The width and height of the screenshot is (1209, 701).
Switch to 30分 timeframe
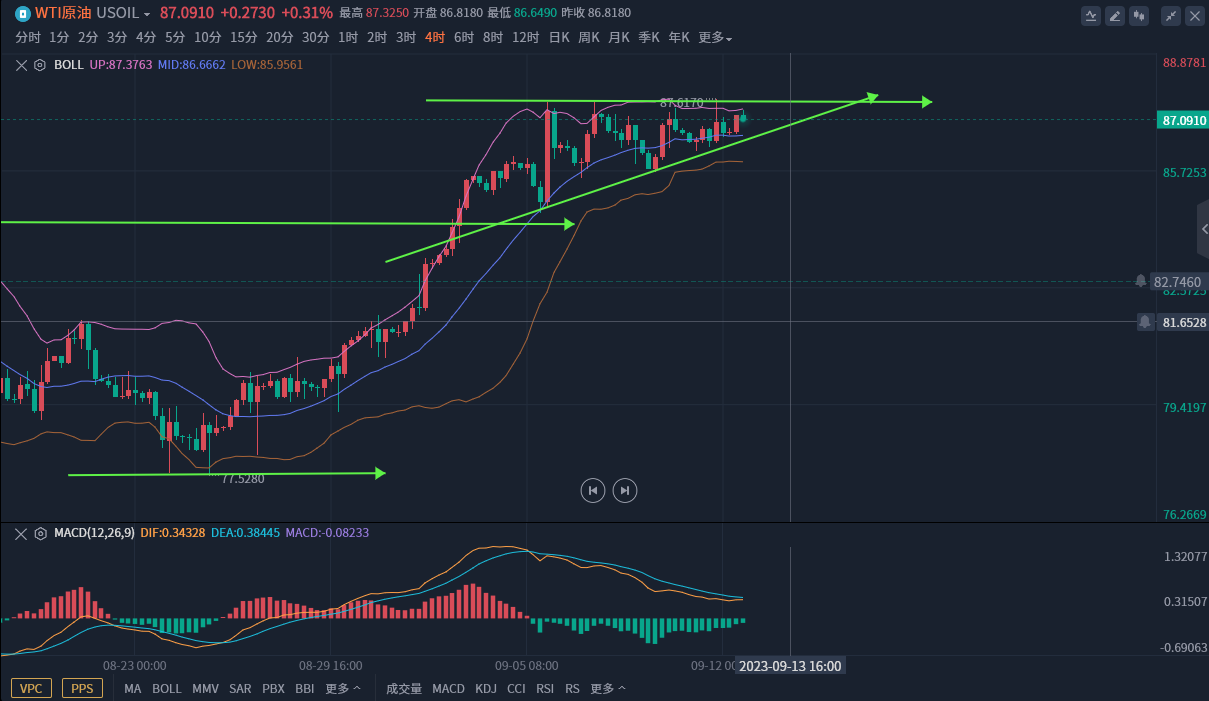click(x=315, y=37)
